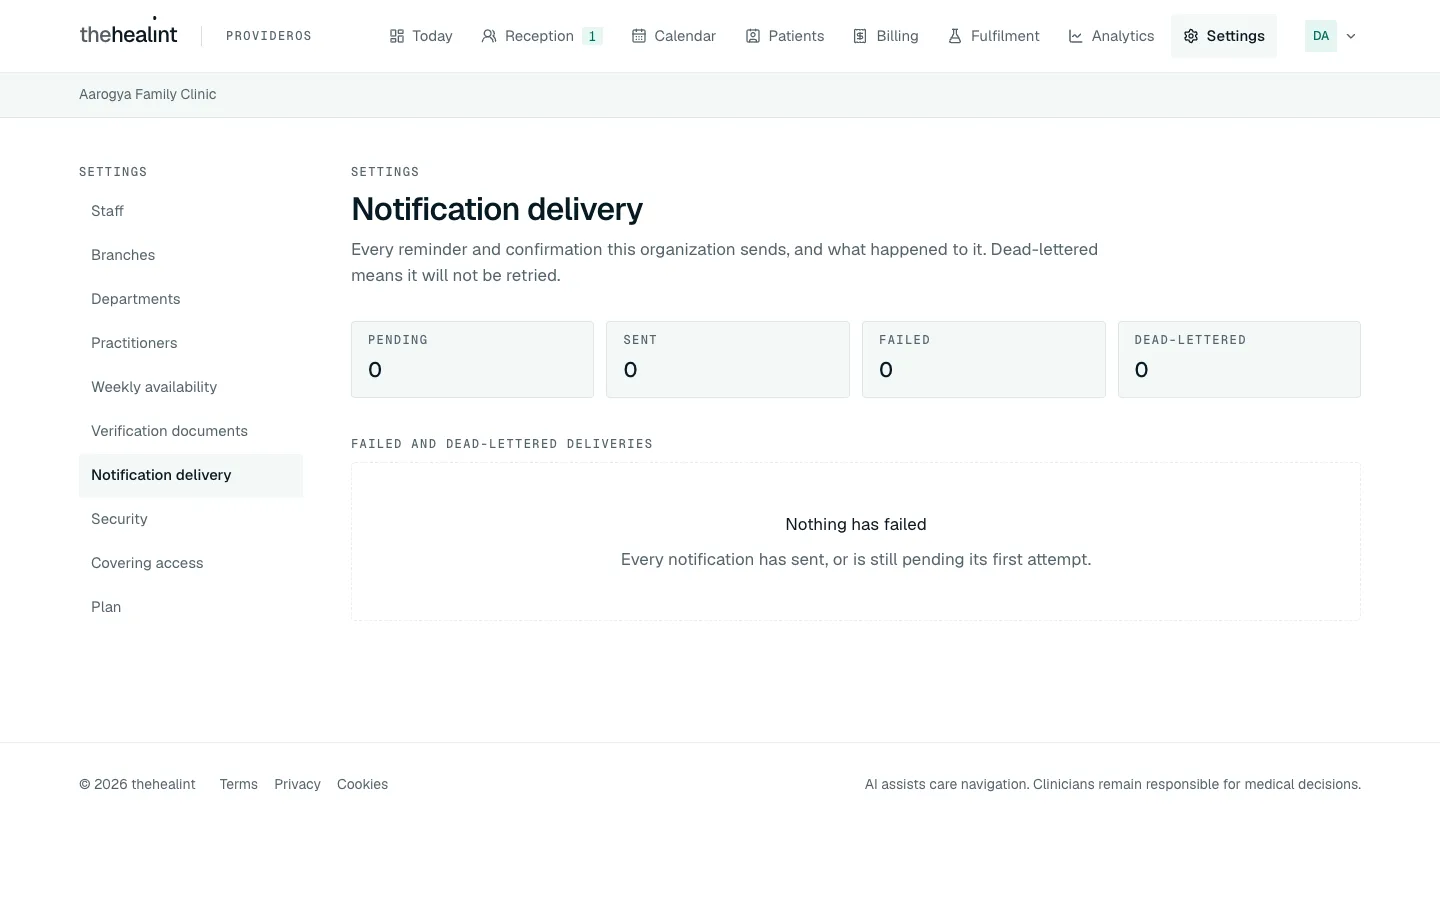View the Analytics tab label
Screen dimensions: 1440x900
point(1123,36)
